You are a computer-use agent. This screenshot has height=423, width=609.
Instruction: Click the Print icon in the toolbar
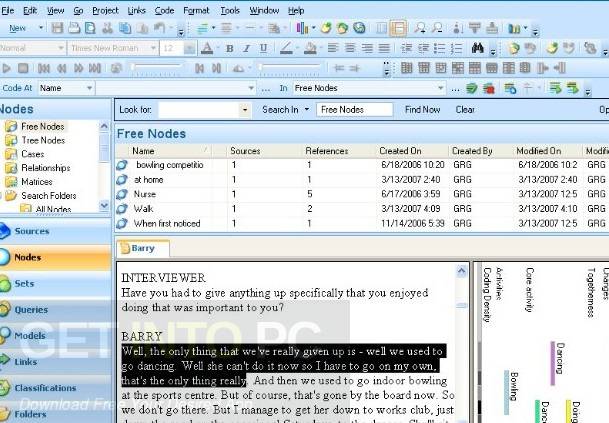(74, 28)
